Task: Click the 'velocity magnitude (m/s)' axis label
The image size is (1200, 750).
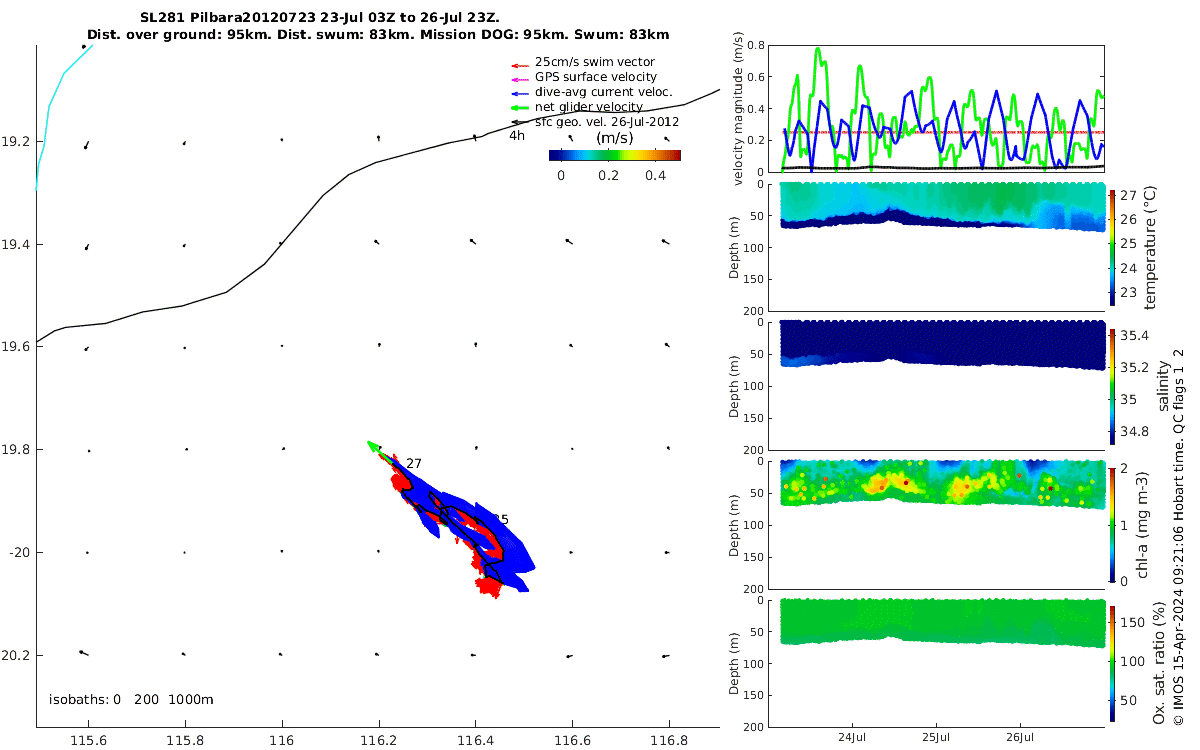Action: coord(740,109)
